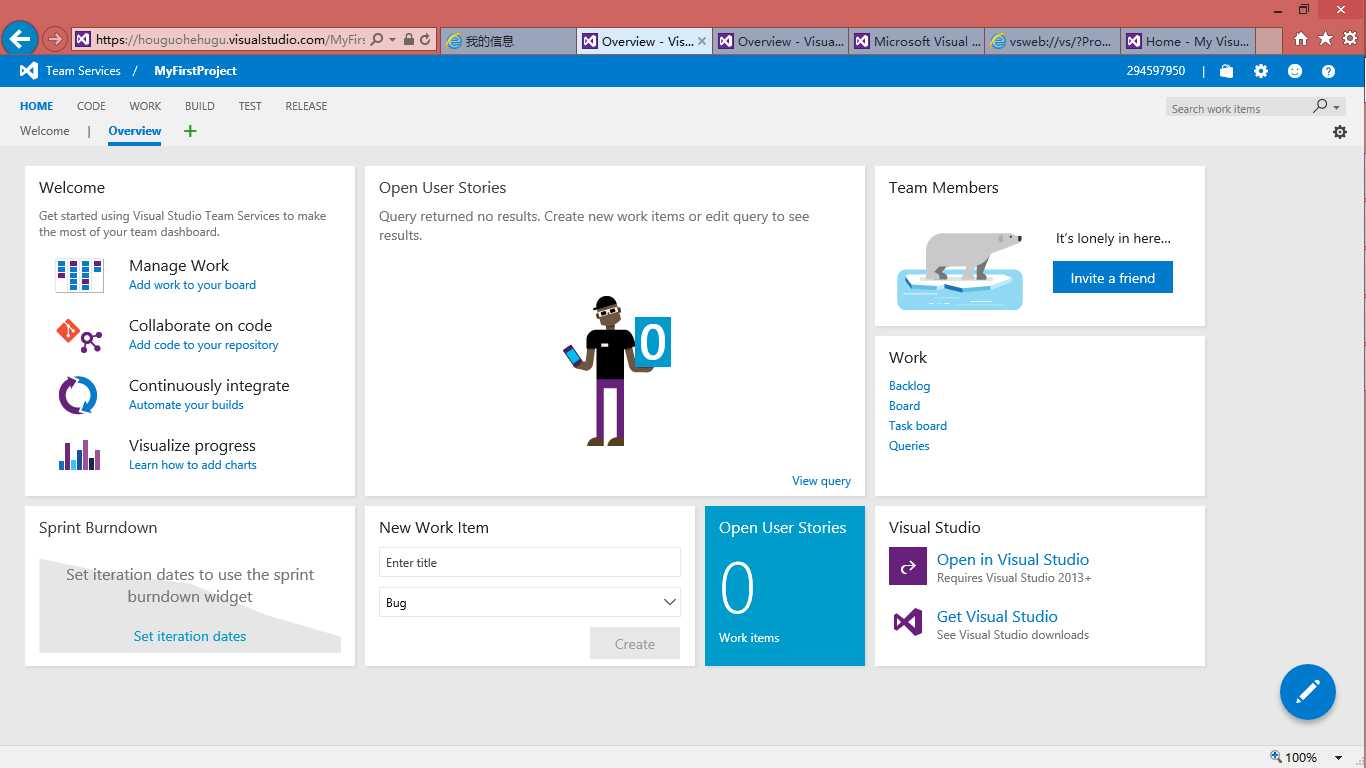Screen dimensions: 1366x768
Task: Click Get Visual Studio link
Action: [x=997, y=617]
